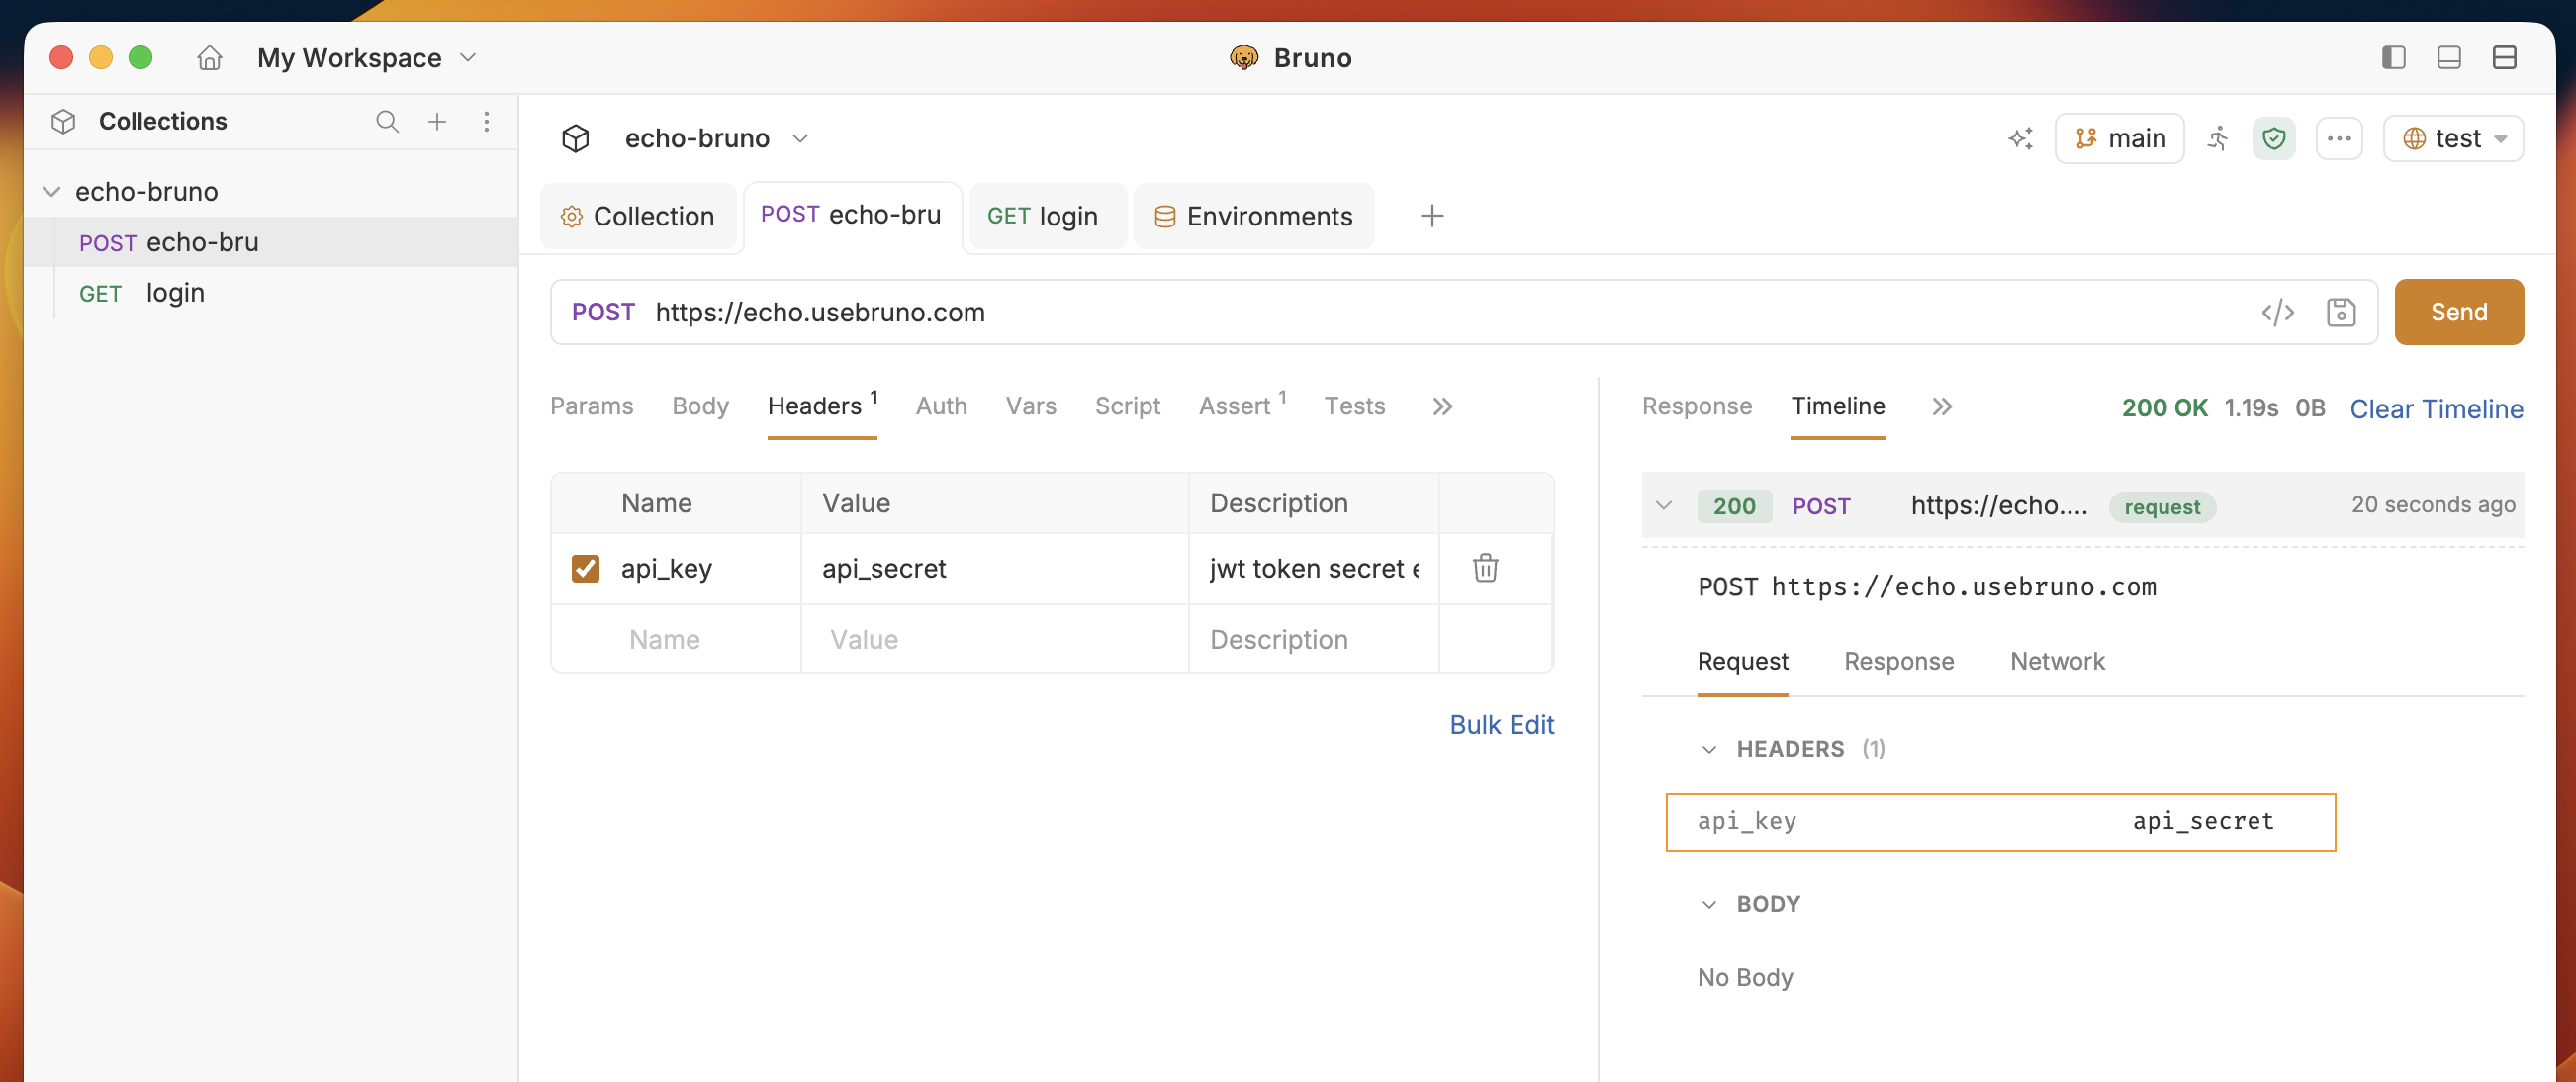
Task: Add a new collection with plus icon
Action: (x=437, y=121)
